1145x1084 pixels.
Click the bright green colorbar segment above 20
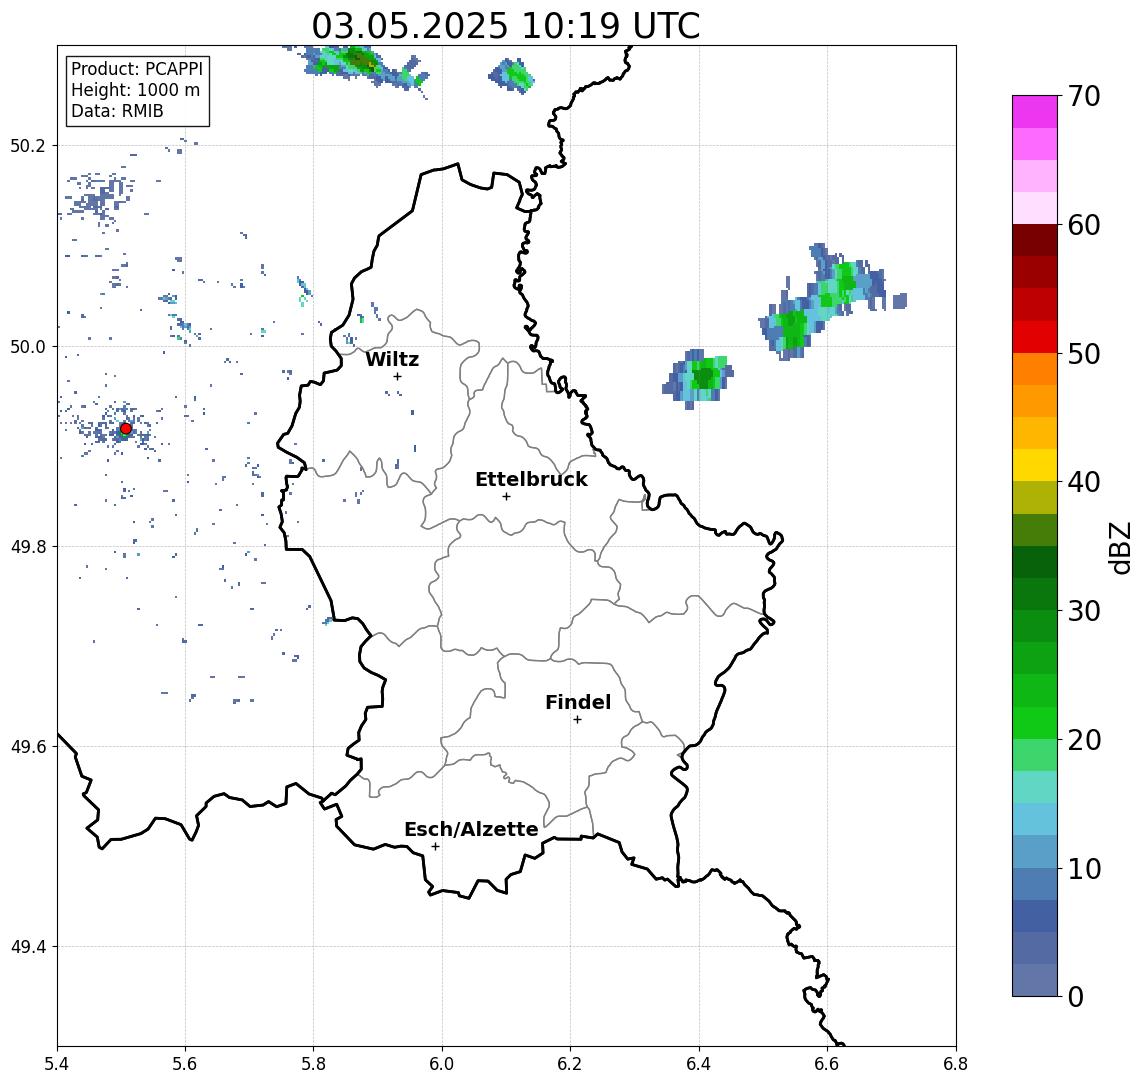point(1035,722)
